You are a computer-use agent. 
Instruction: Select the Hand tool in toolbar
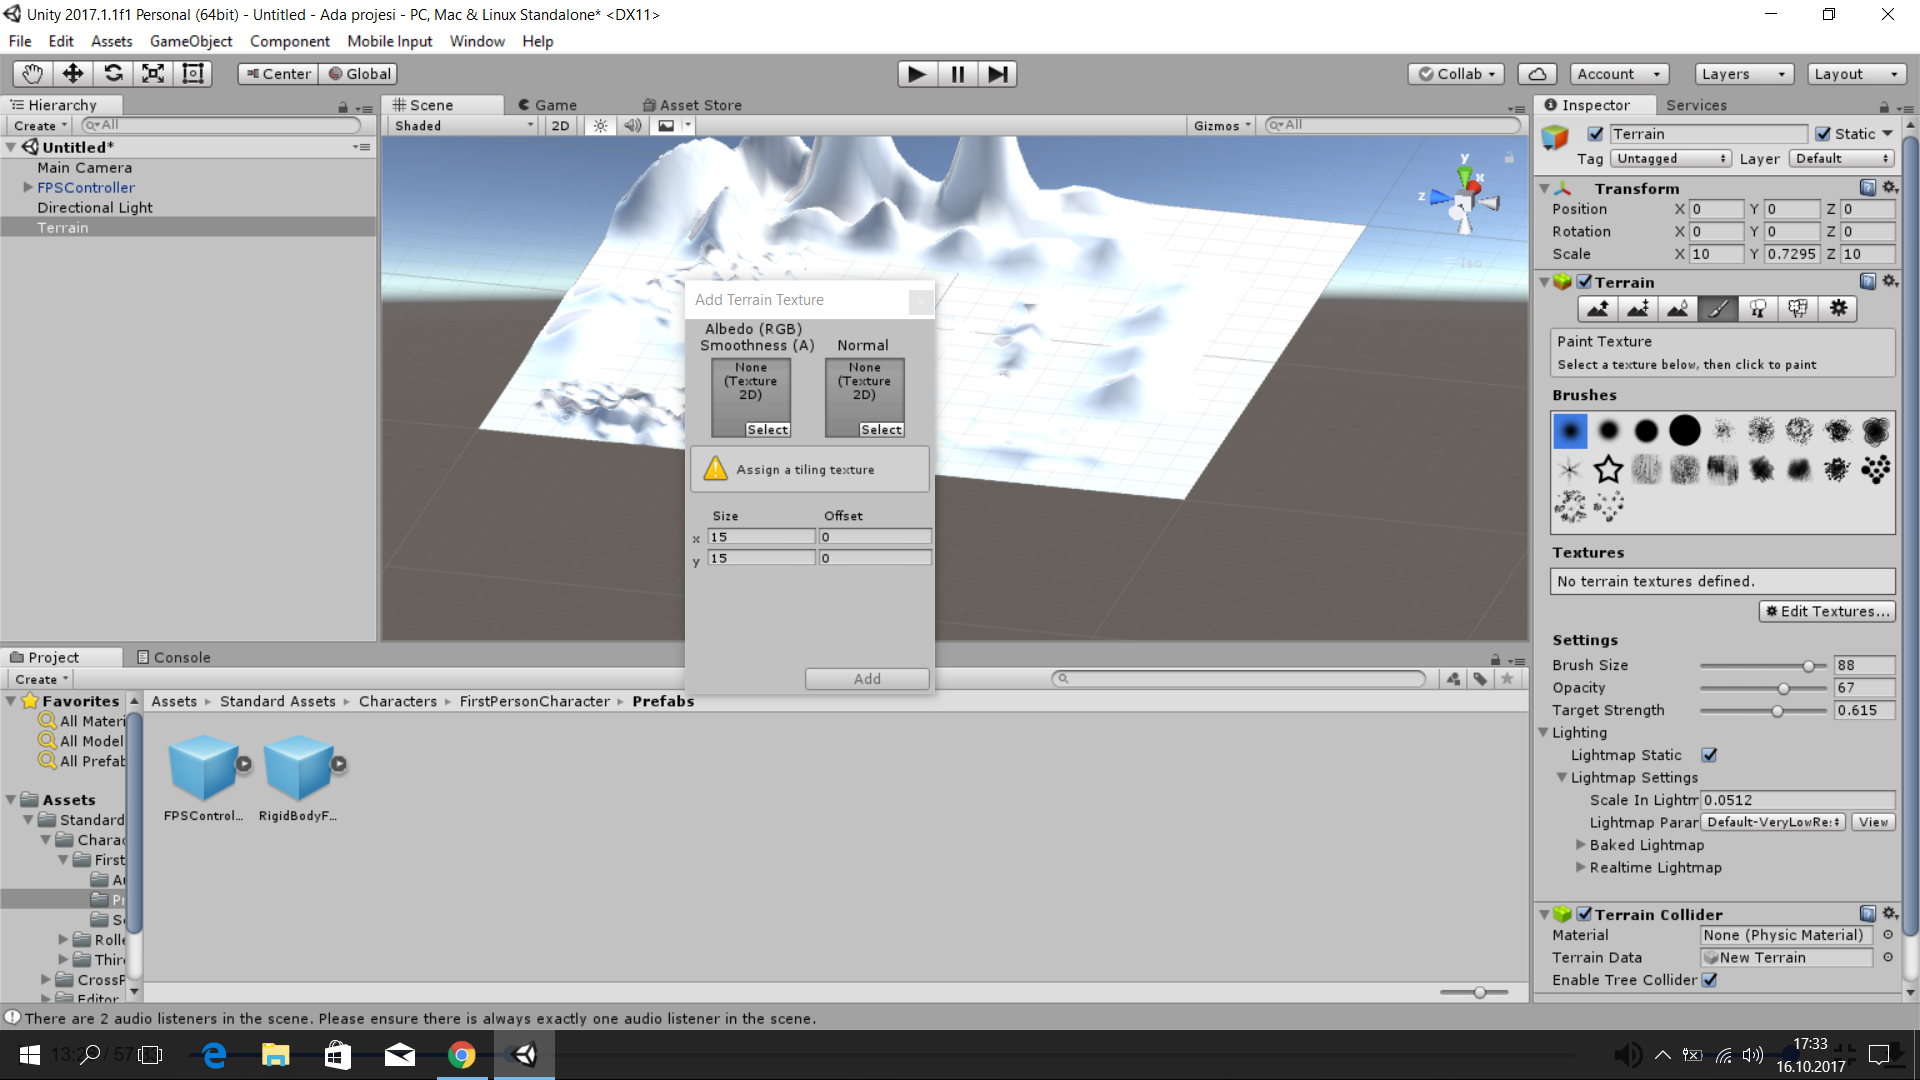click(33, 74)
